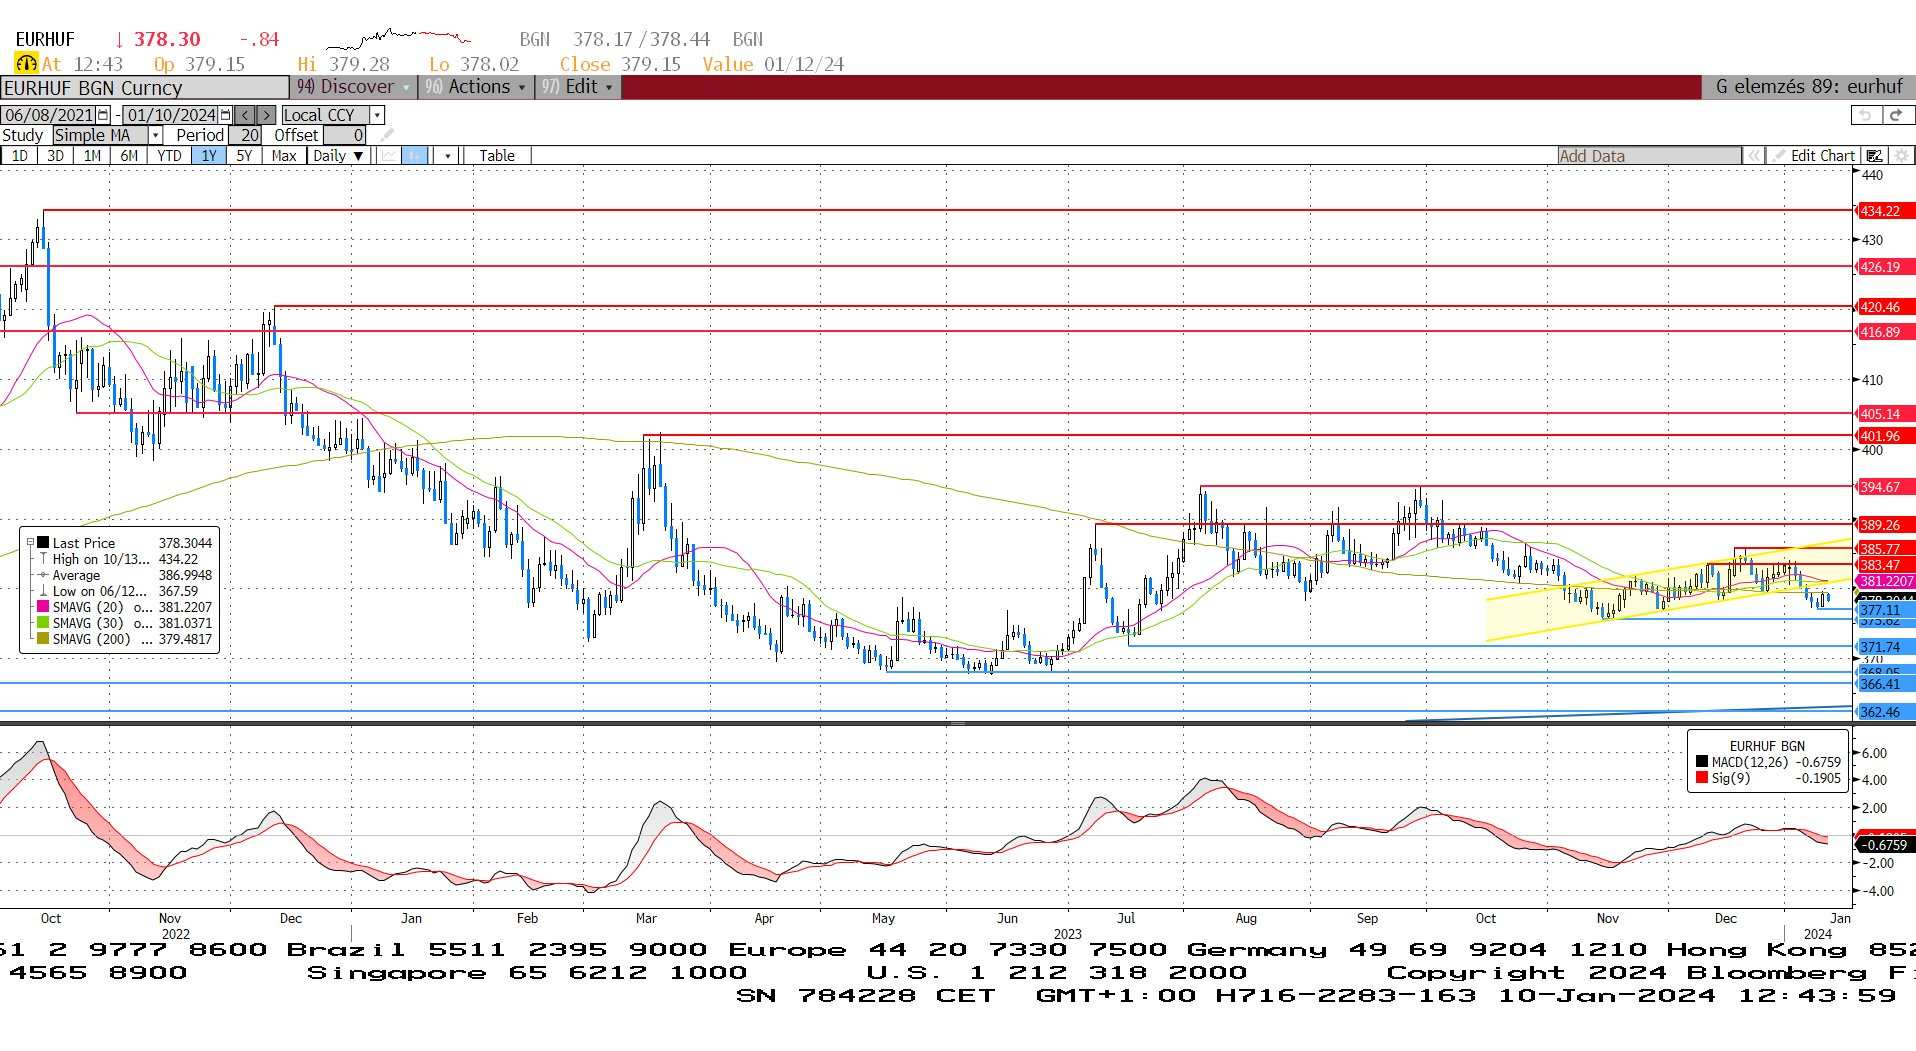Click the Low on 06/12 legend marker
The height and width of the screenshot is (1051, 1916).
[43, 591]
